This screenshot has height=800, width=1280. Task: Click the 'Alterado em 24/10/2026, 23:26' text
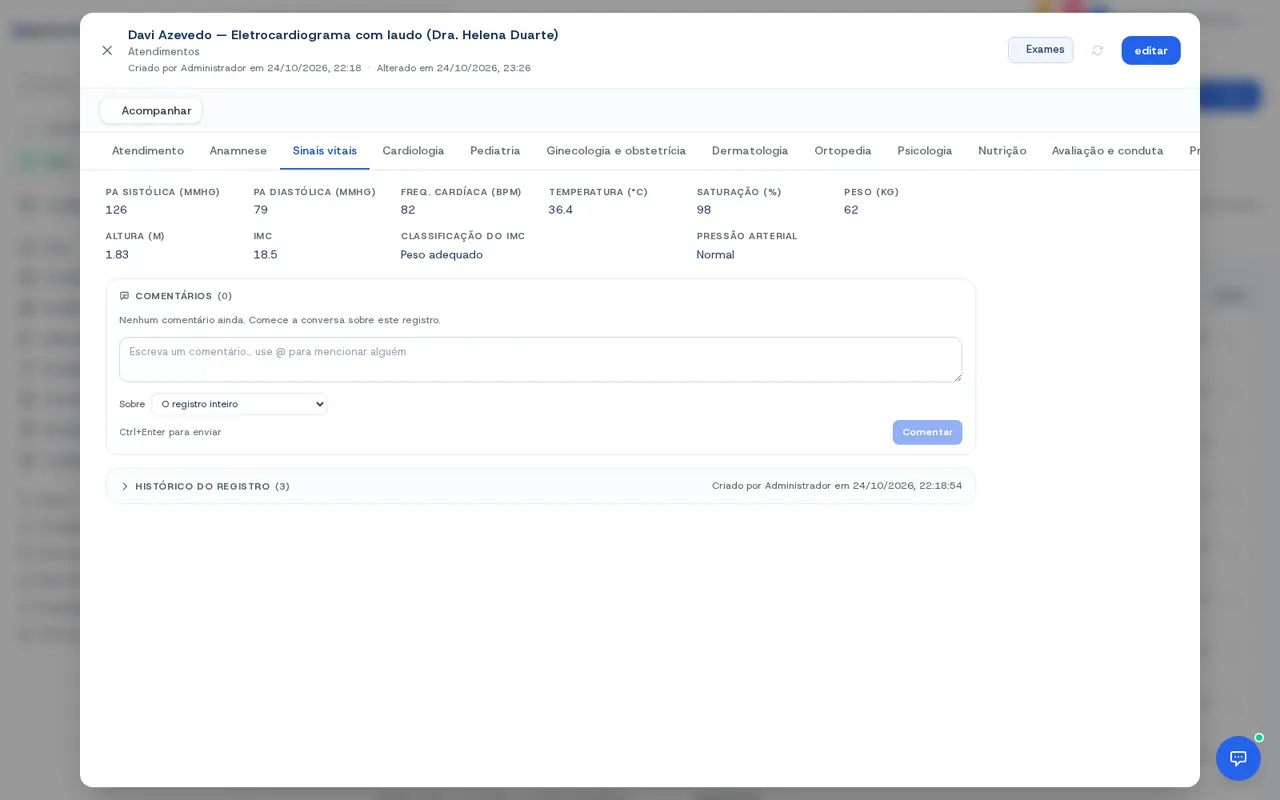pyautogui.click(x=454, y=68)
